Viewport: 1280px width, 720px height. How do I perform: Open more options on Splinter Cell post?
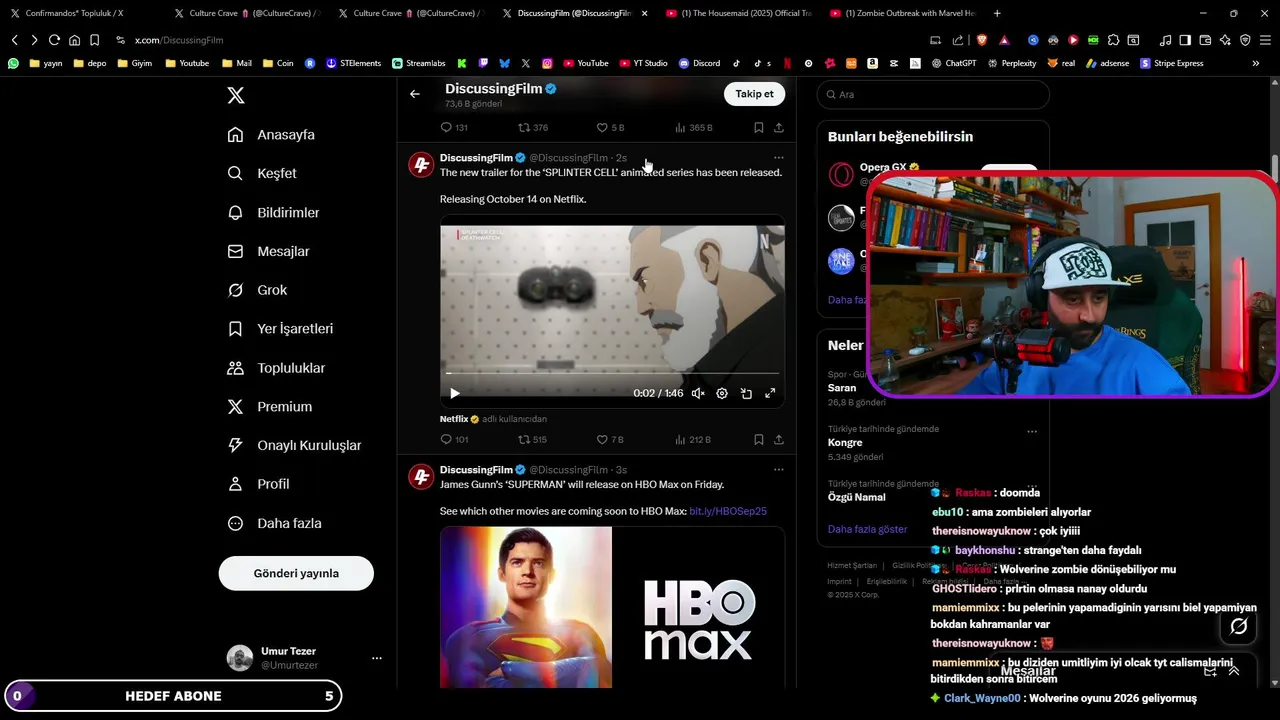point(778,158)
